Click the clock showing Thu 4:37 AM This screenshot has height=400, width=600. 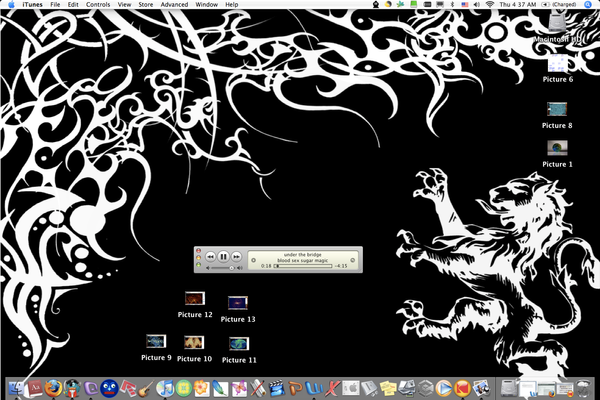pos(518,5)
